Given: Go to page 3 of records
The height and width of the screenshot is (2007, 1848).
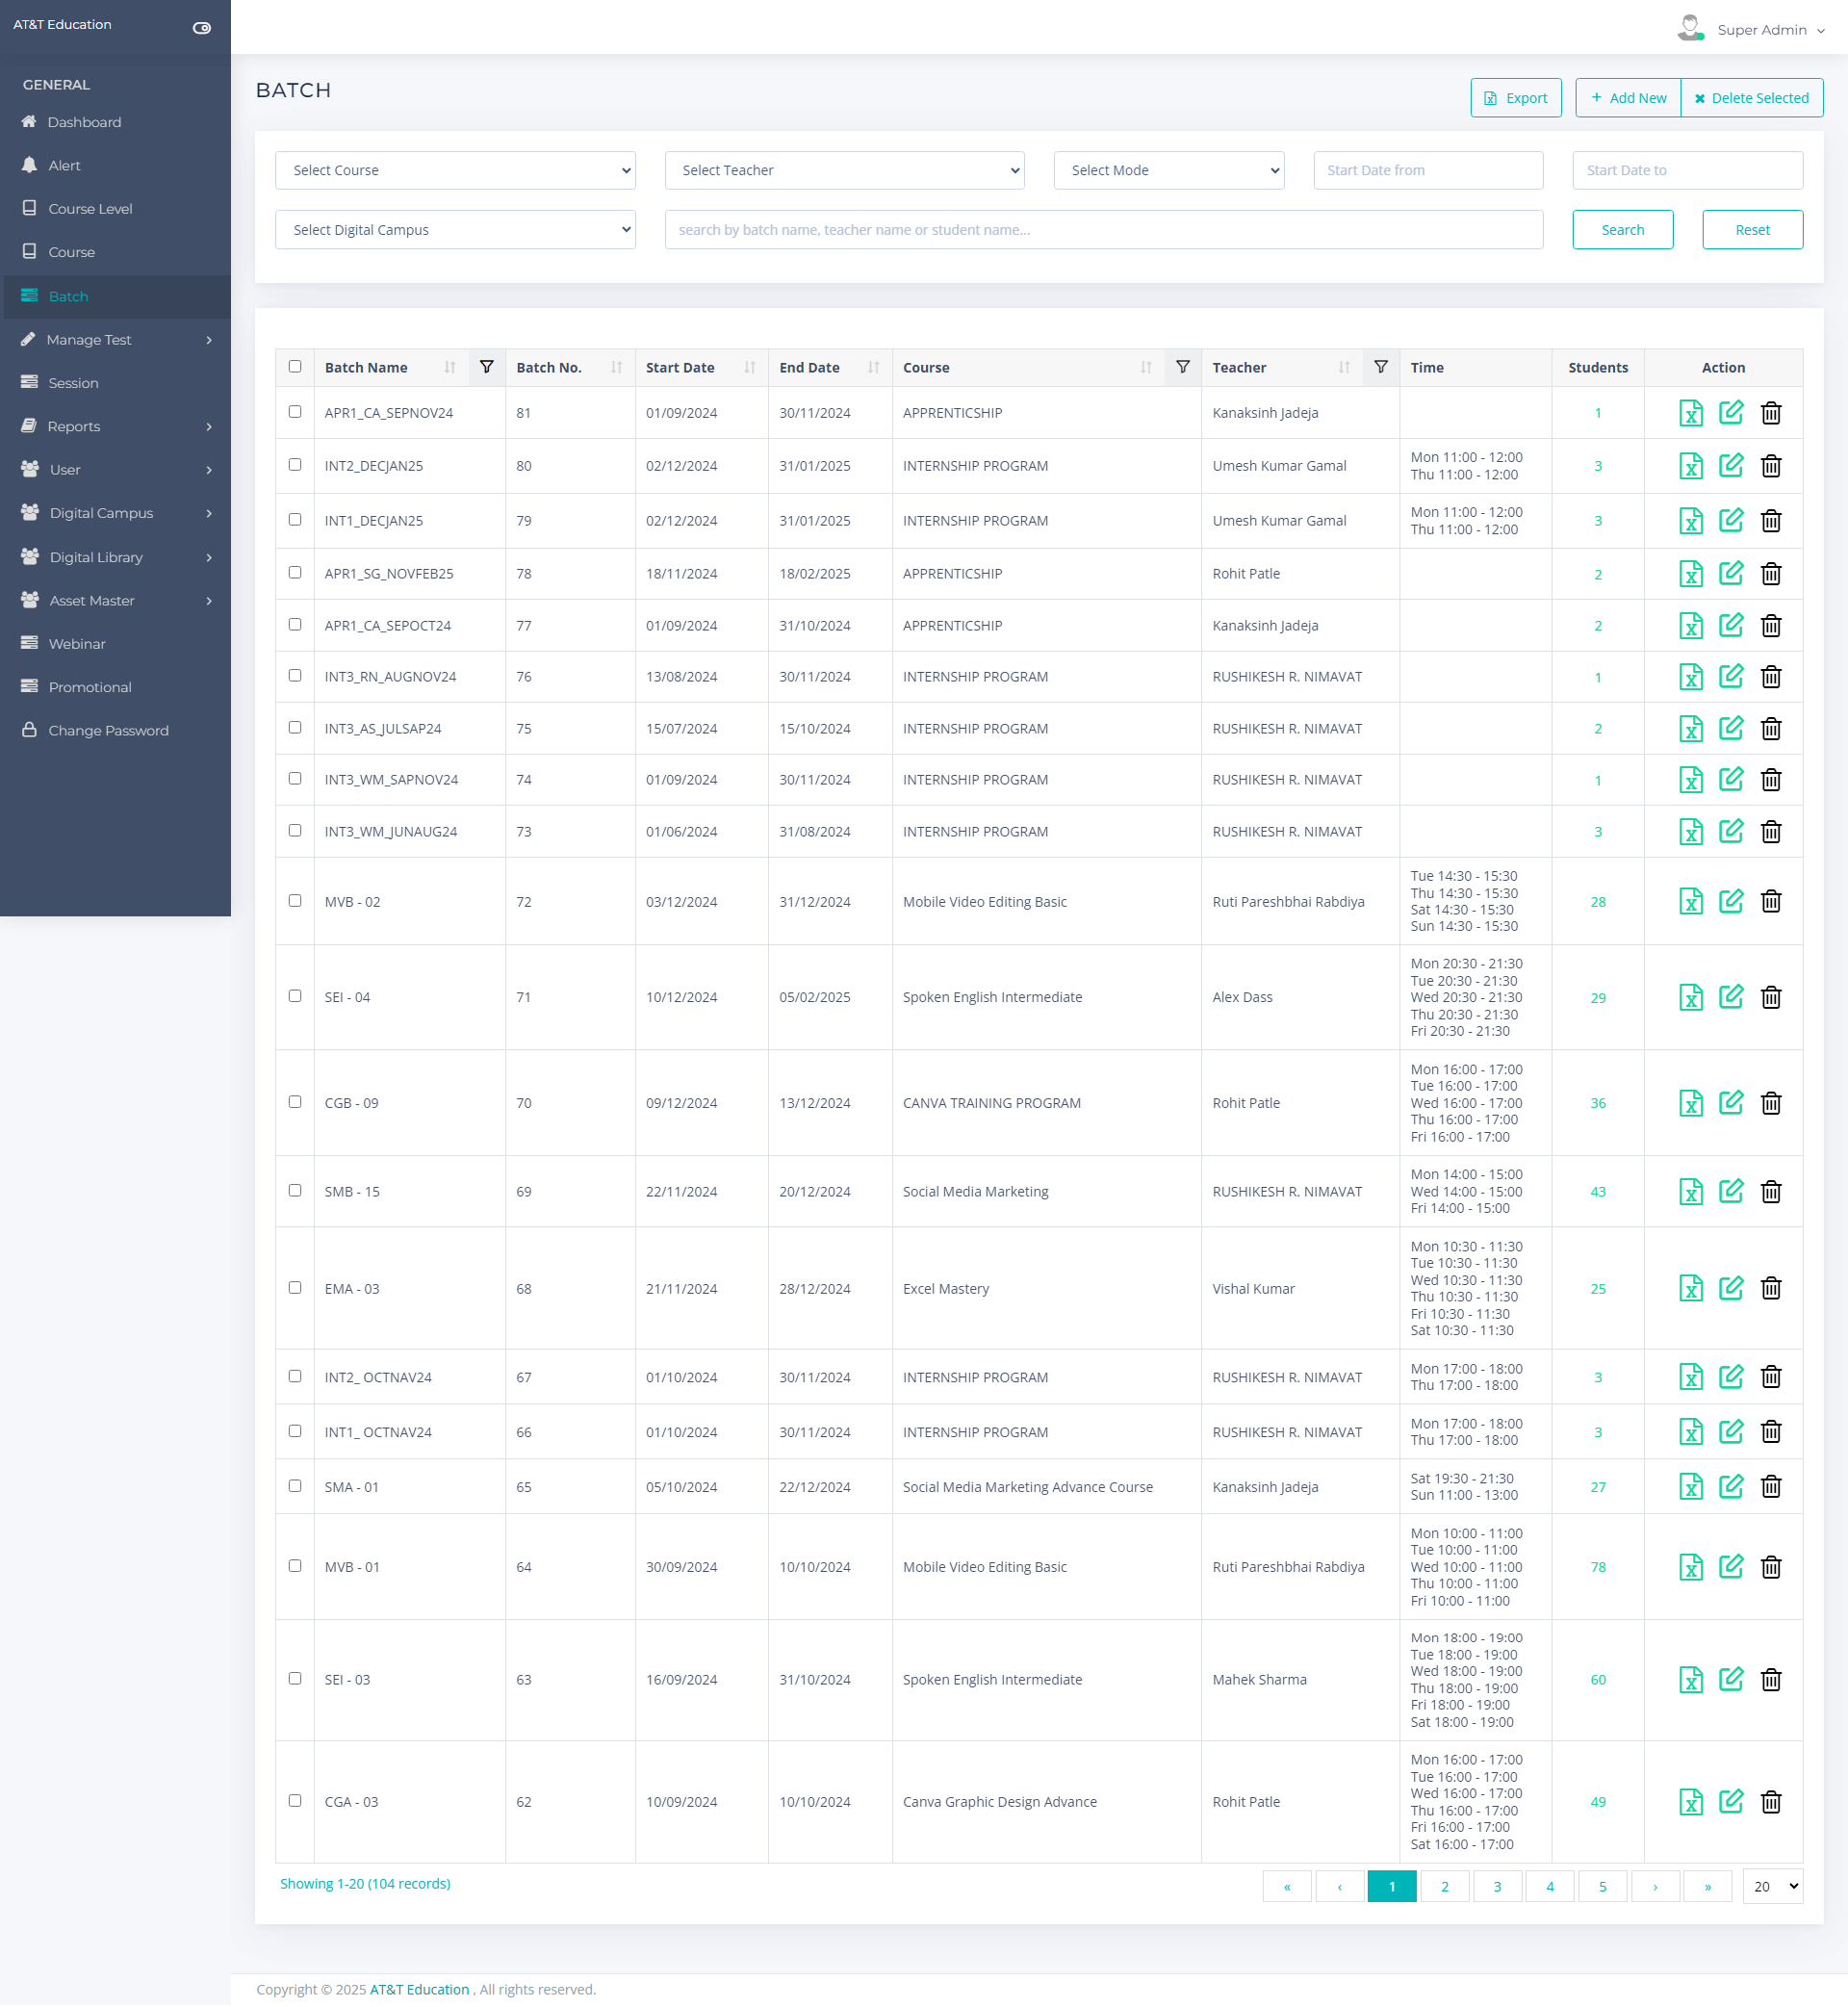Looking at the screenshot, I should tap(1496, 1886).
